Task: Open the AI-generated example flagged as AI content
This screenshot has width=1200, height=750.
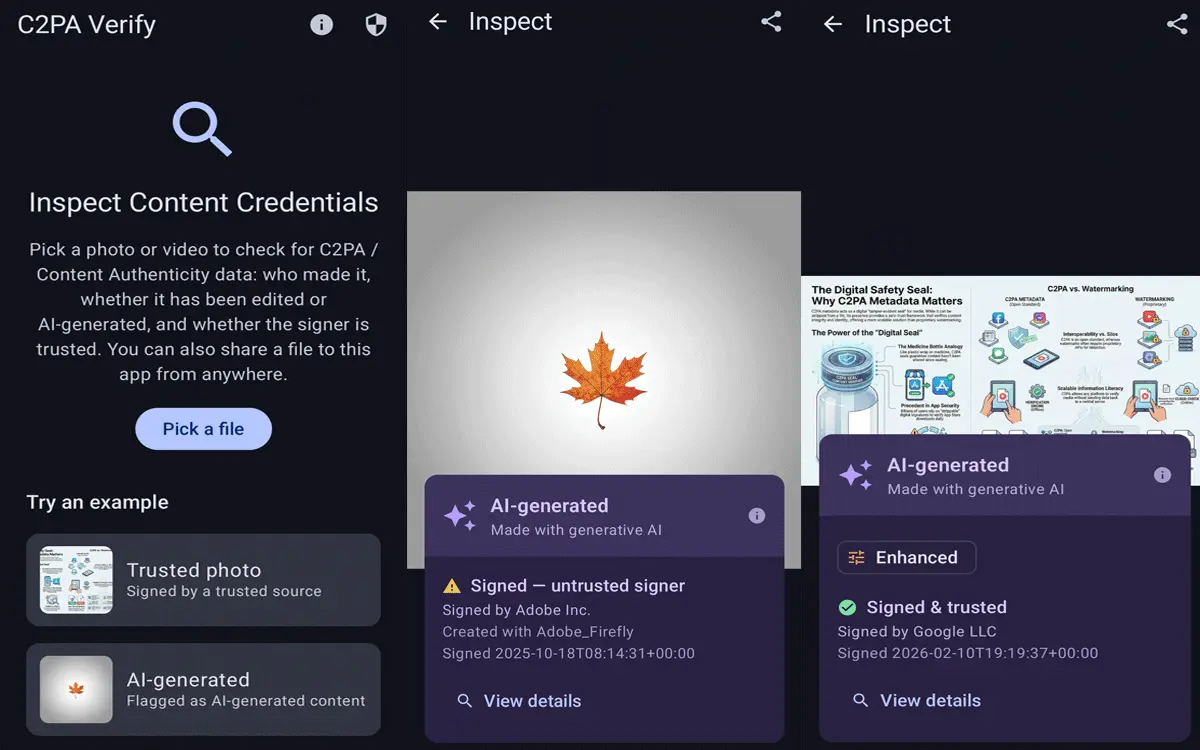Action: pyautogui.click(x=204, y=690)
